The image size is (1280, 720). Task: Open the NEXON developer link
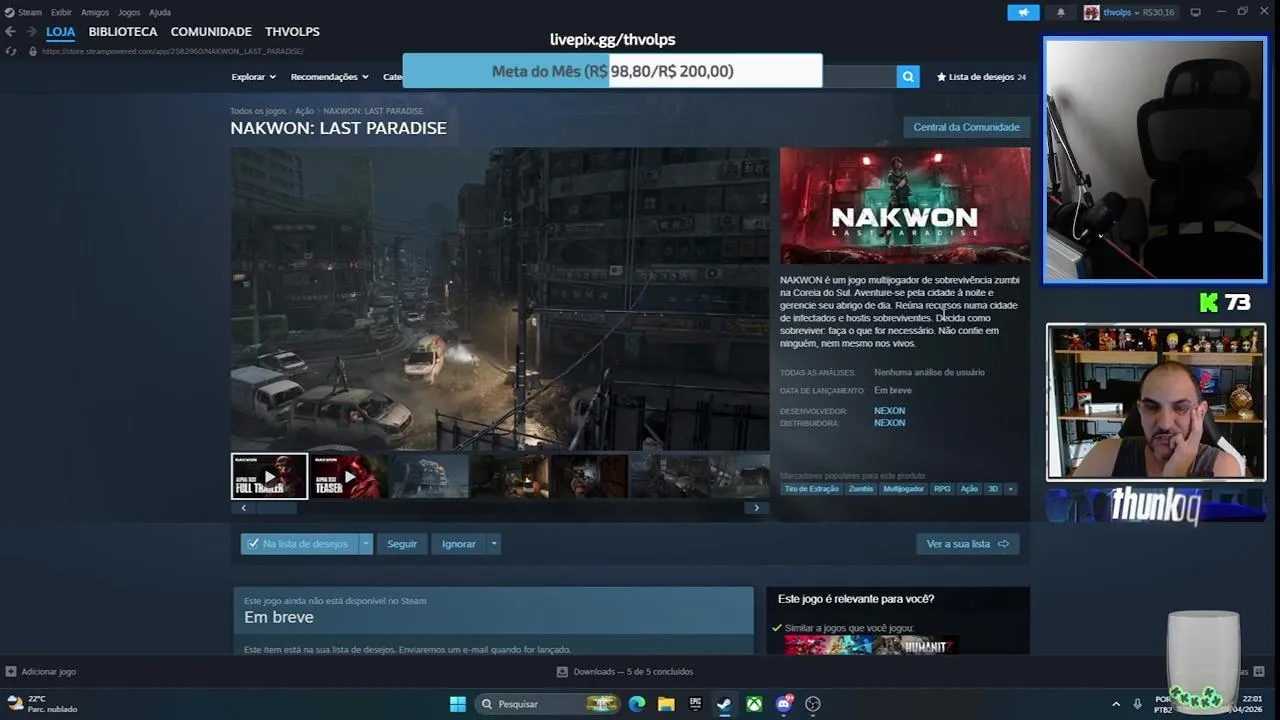pos(889,411)
